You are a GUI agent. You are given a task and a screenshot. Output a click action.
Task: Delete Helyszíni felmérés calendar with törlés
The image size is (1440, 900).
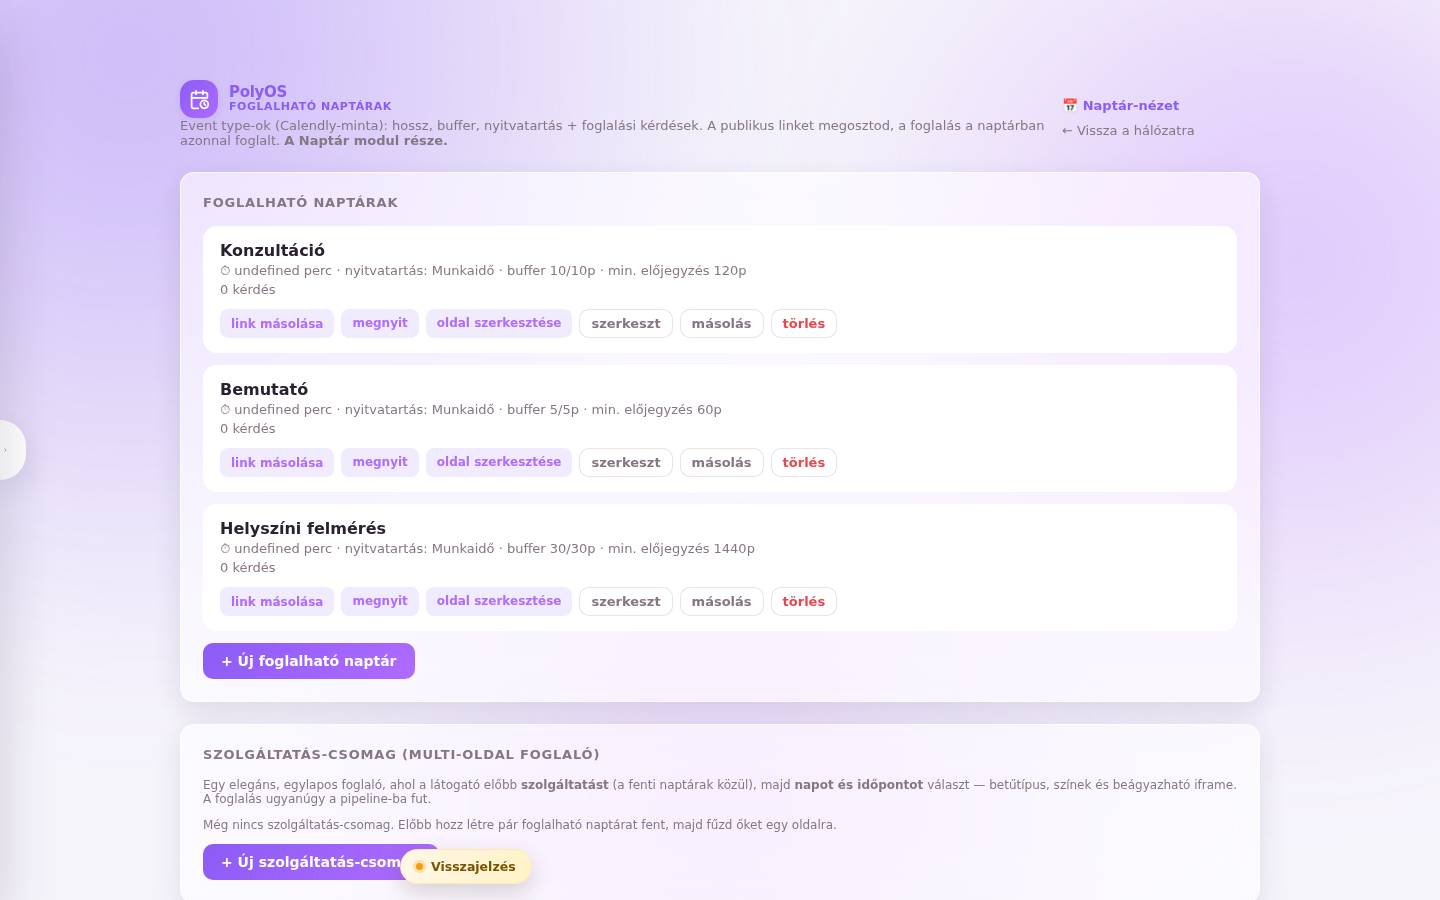804,601
